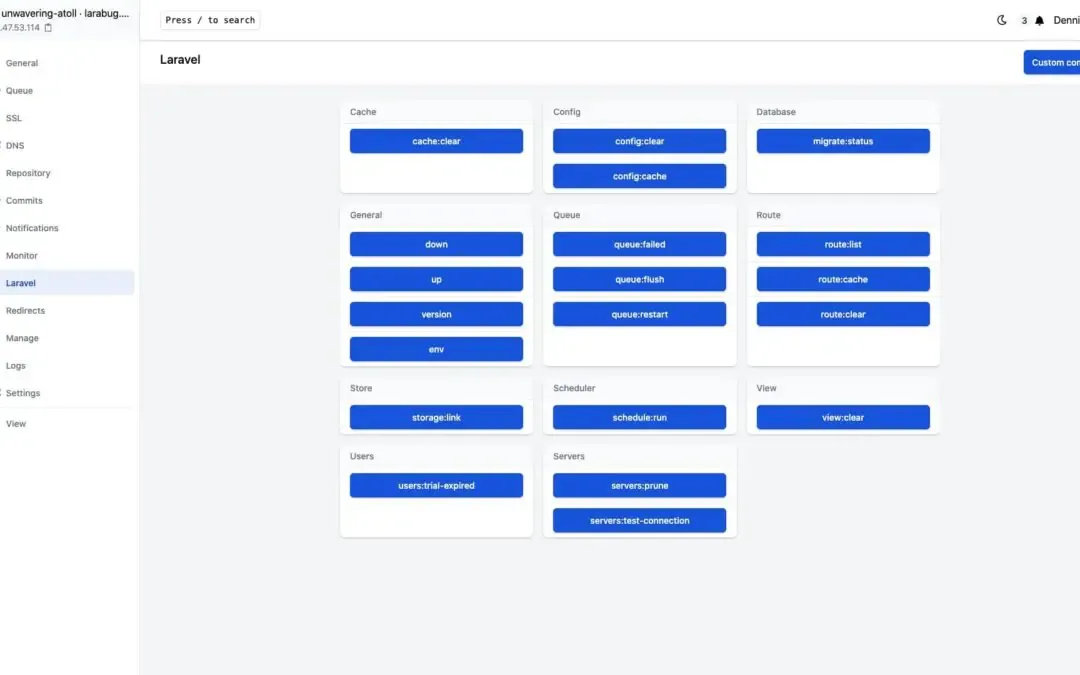Open the SSL section in the sidebar
This screenshot has width=1080, height=675.
pos(14,118)
